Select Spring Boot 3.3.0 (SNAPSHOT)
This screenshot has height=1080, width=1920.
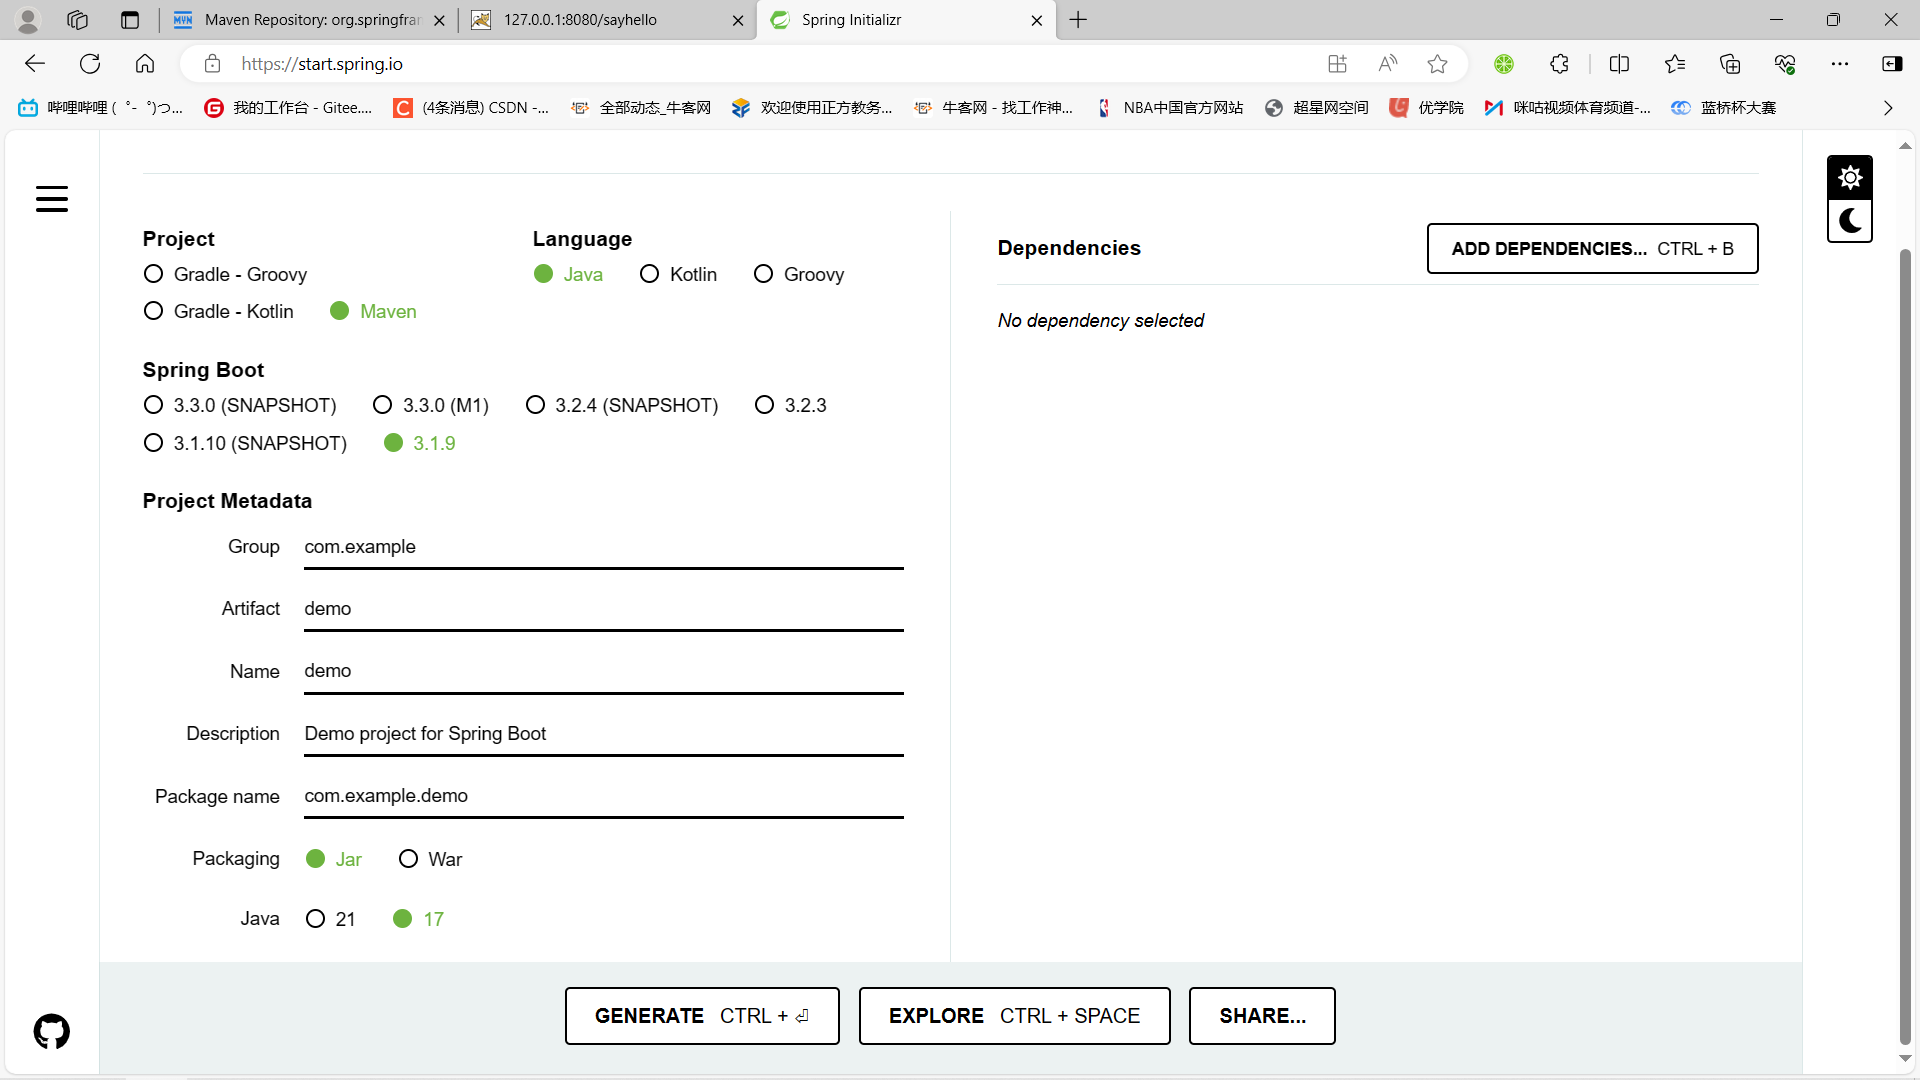pyautogui.click(x=240, y=405)
